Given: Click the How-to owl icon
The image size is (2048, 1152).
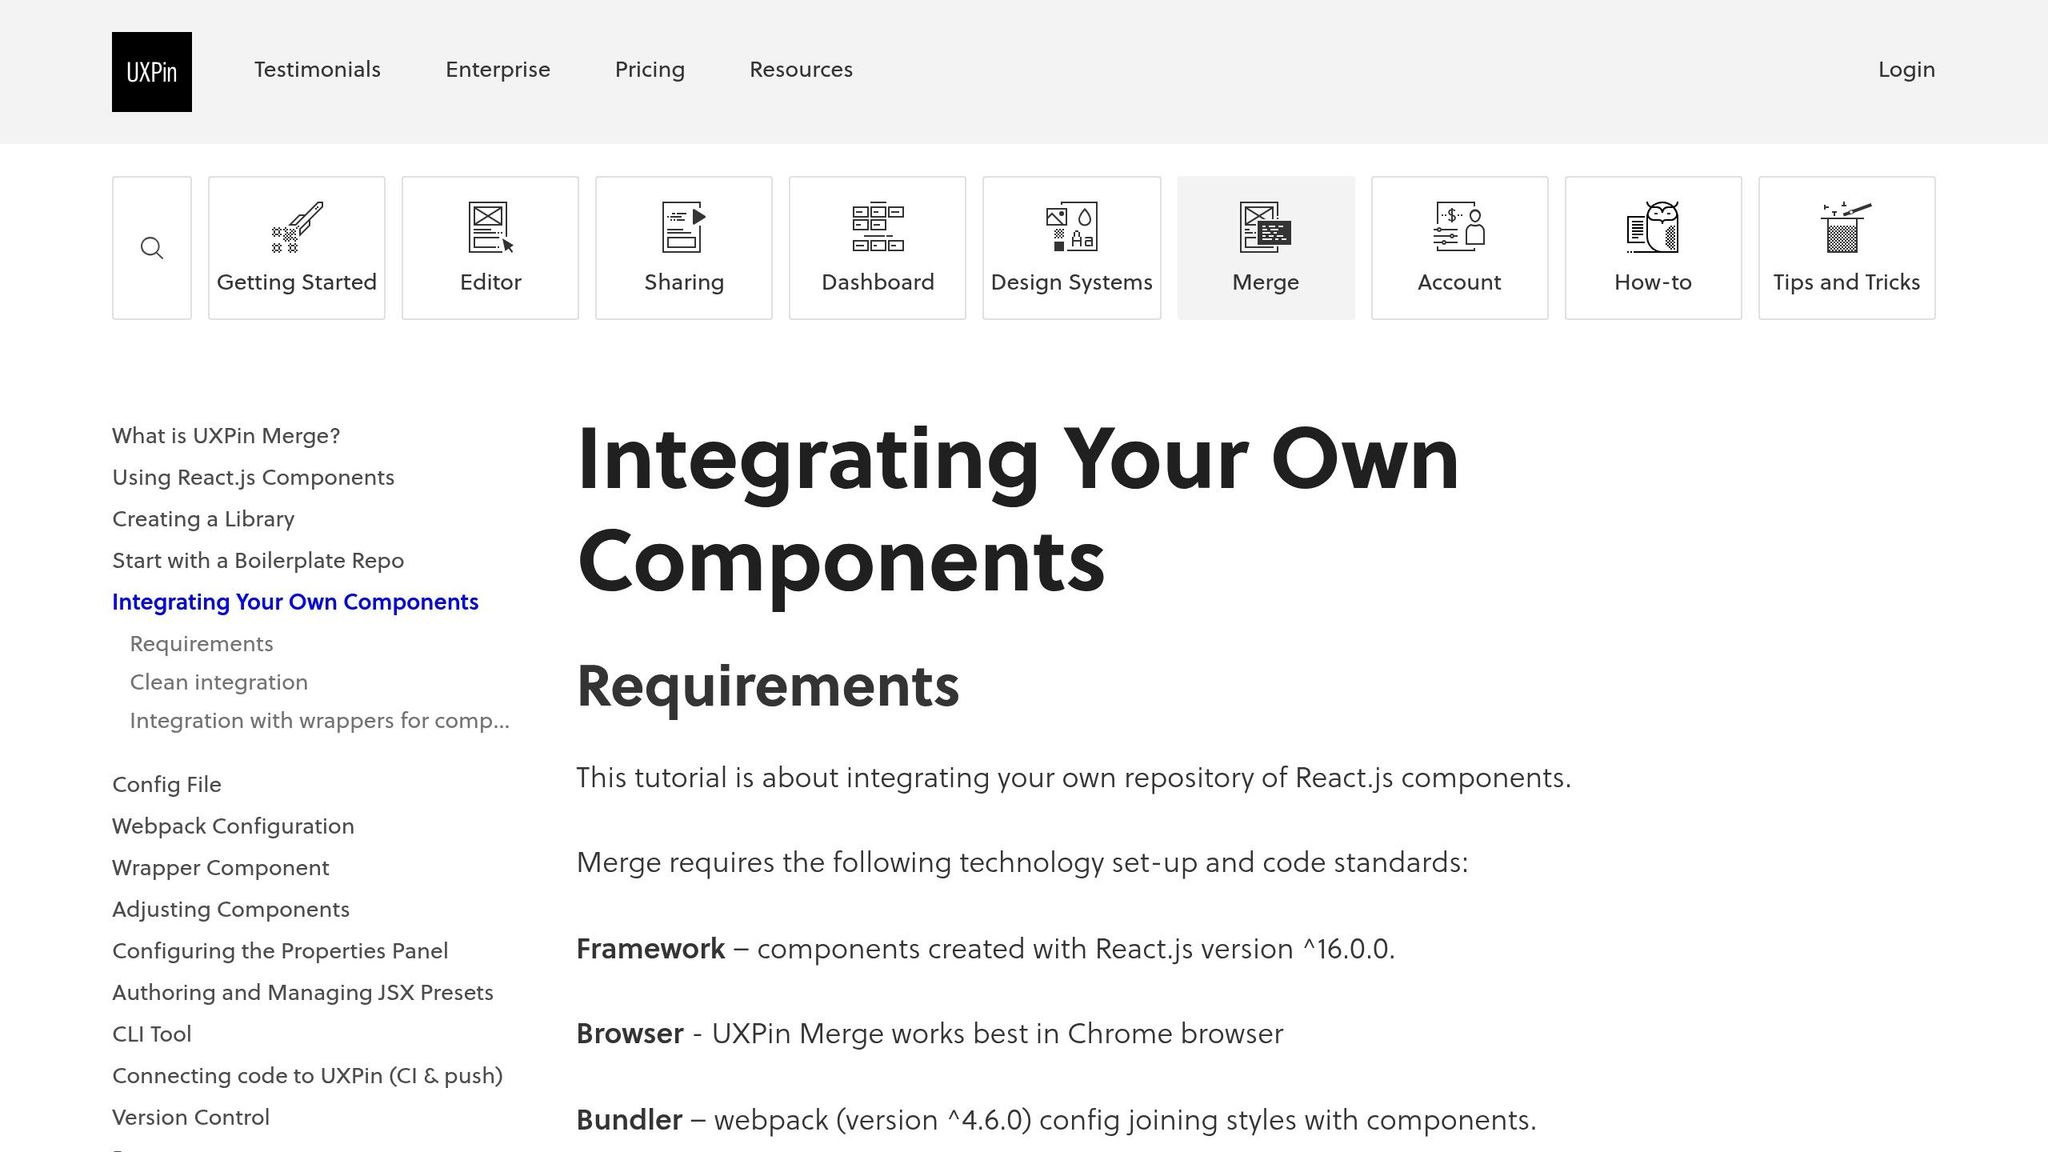Looking at the screenshot, I should coord(1653,227).
